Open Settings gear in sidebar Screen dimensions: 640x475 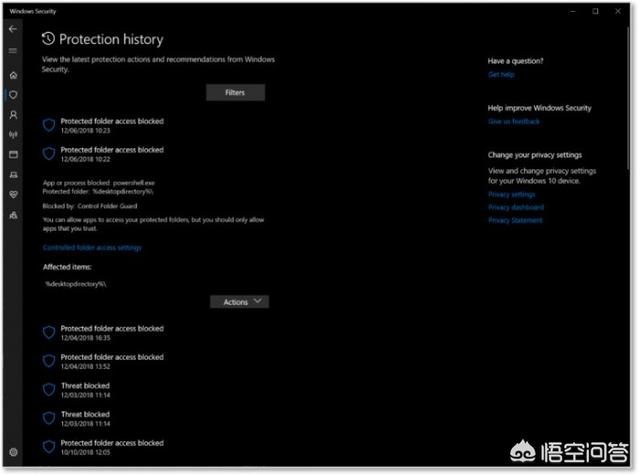coord(13,452)
